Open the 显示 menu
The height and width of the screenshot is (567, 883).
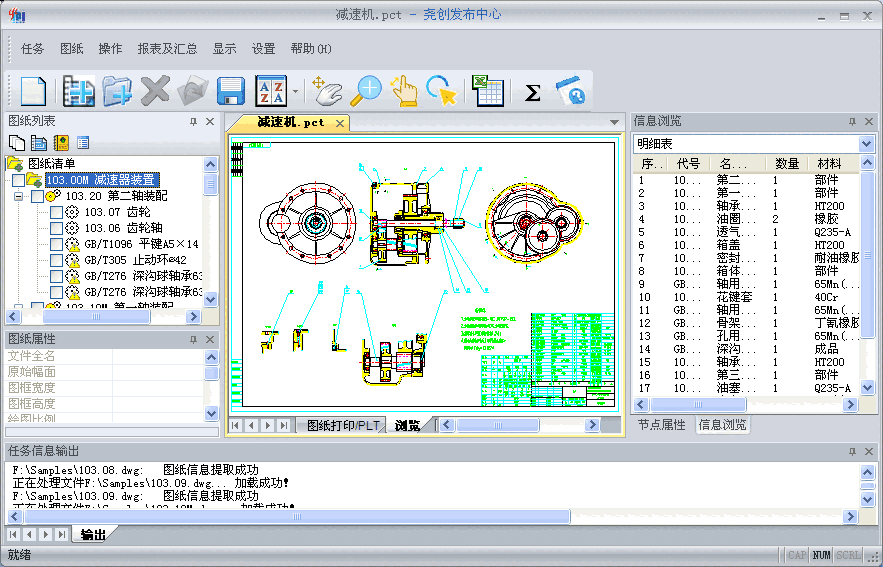coord(224,49)
